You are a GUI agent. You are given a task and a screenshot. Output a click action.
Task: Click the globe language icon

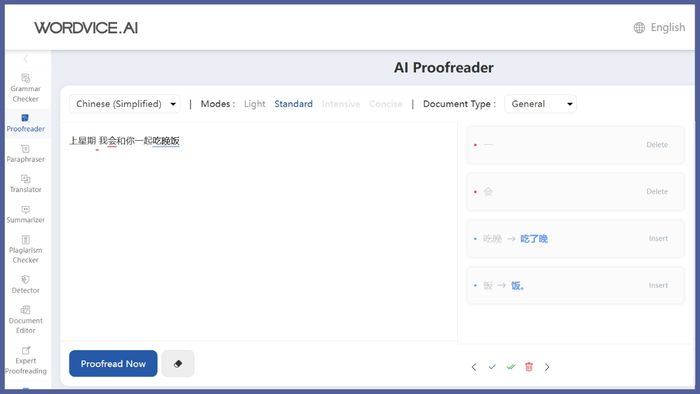[639, 28]
